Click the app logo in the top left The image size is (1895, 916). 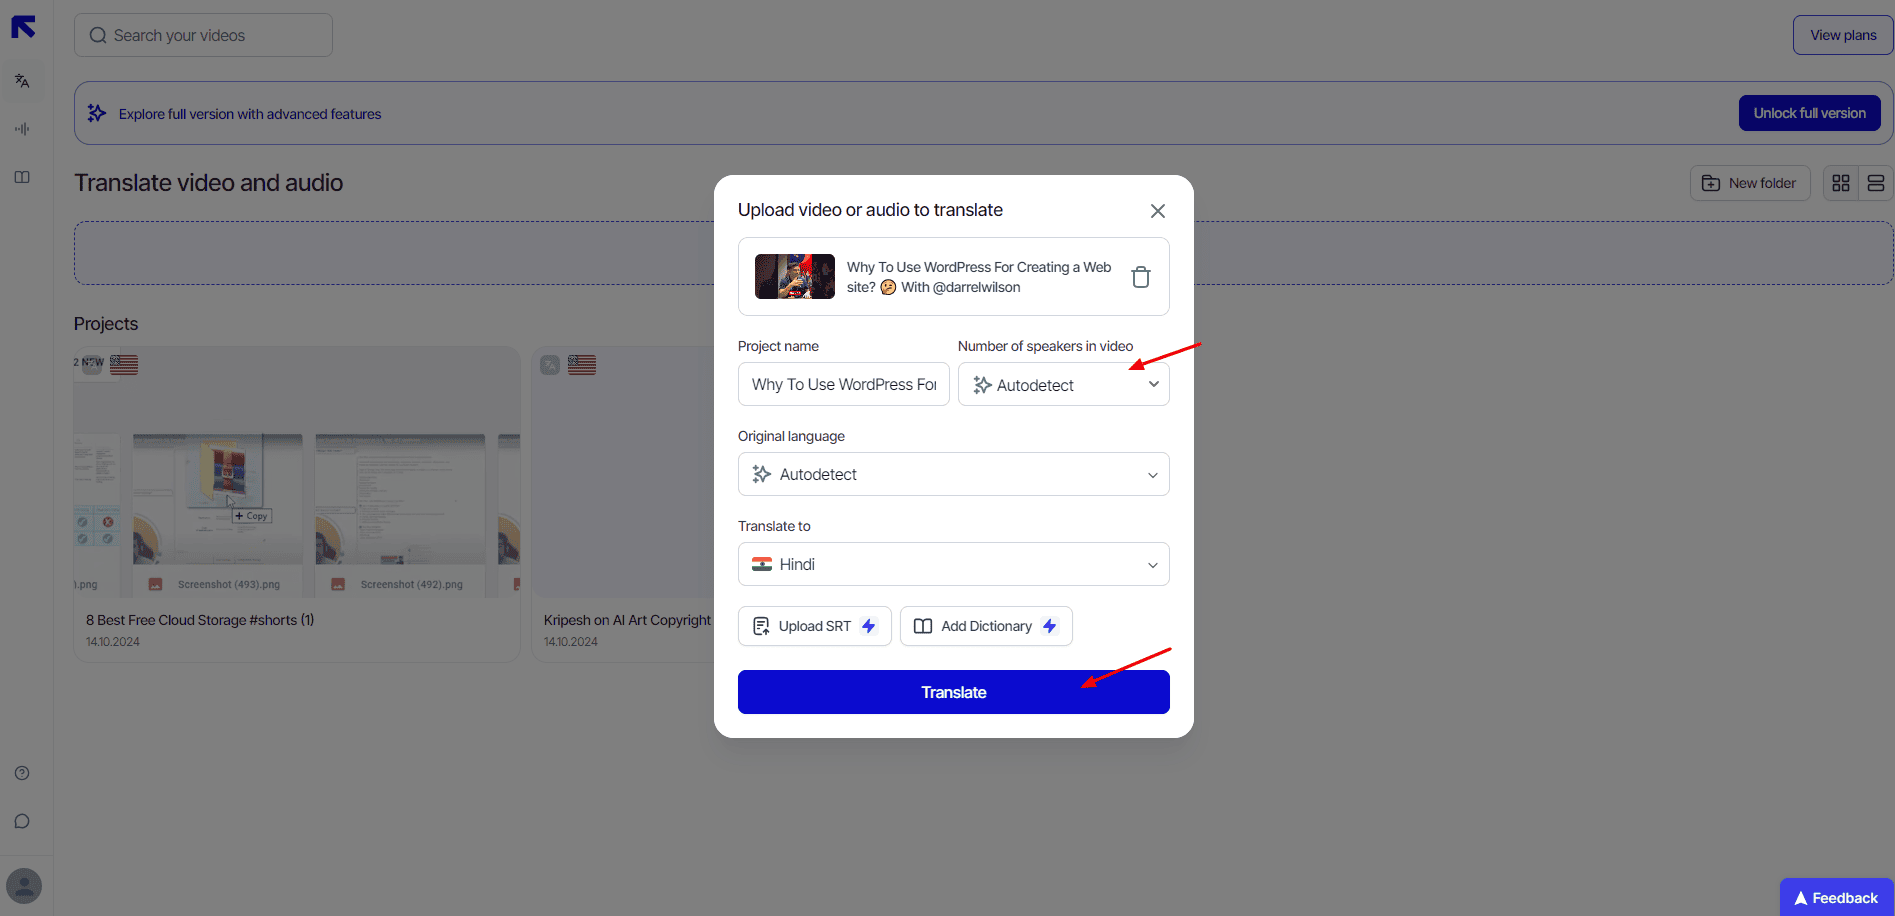[23, 27]
